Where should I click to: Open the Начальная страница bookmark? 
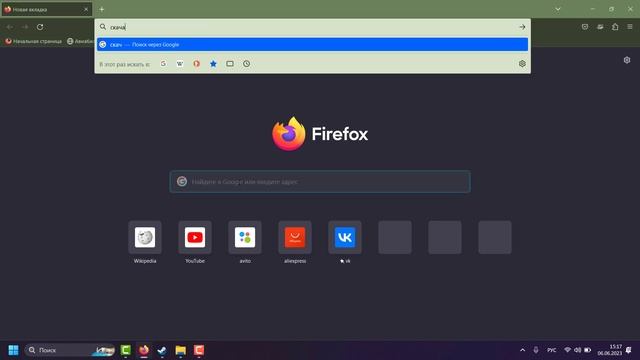(33, 41)
